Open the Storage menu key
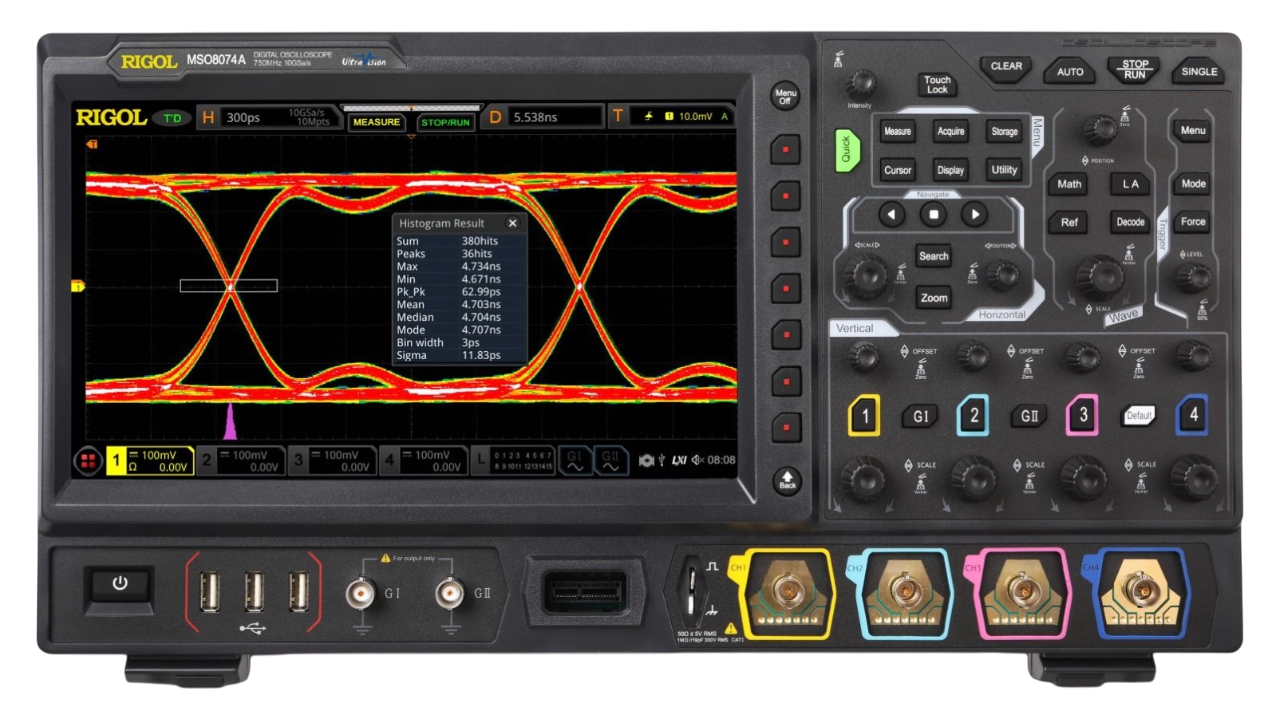1280x716 pixels. tap(1004, 132)
